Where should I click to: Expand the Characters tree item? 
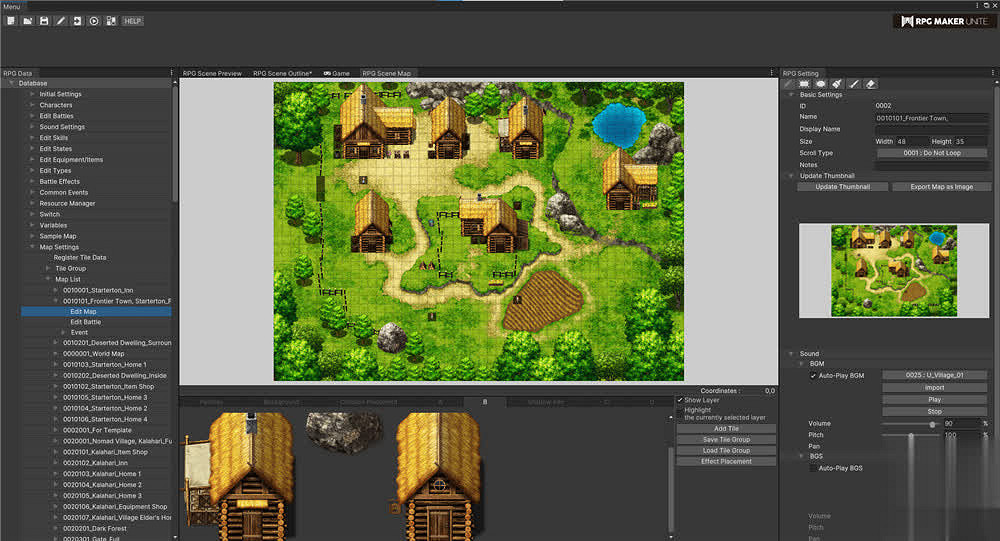tap(32, 105)
